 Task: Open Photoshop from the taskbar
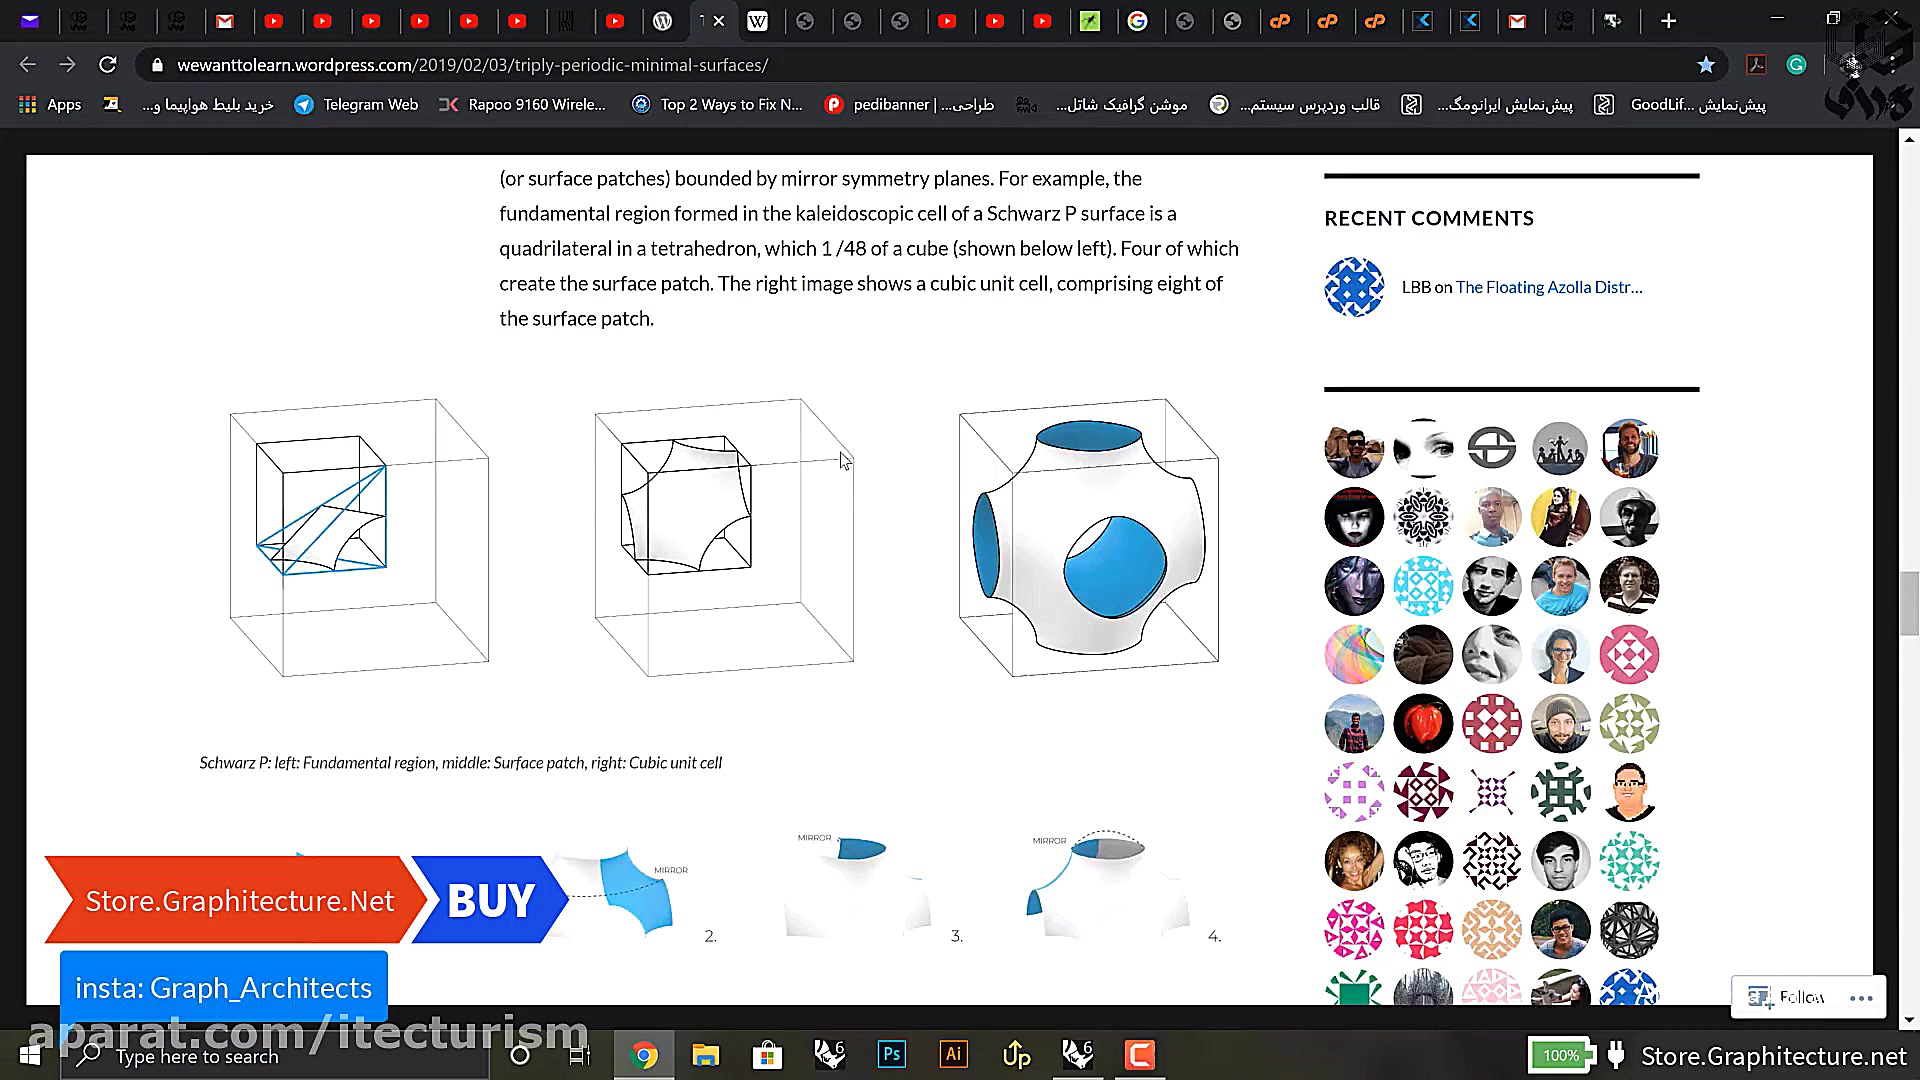click(891, 1055)
